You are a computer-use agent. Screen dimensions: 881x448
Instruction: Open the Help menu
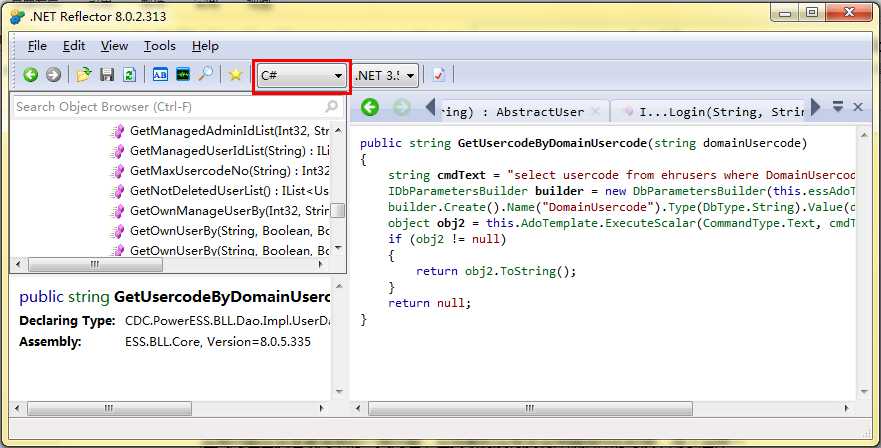pyautogui.click(x=205, y=46)
